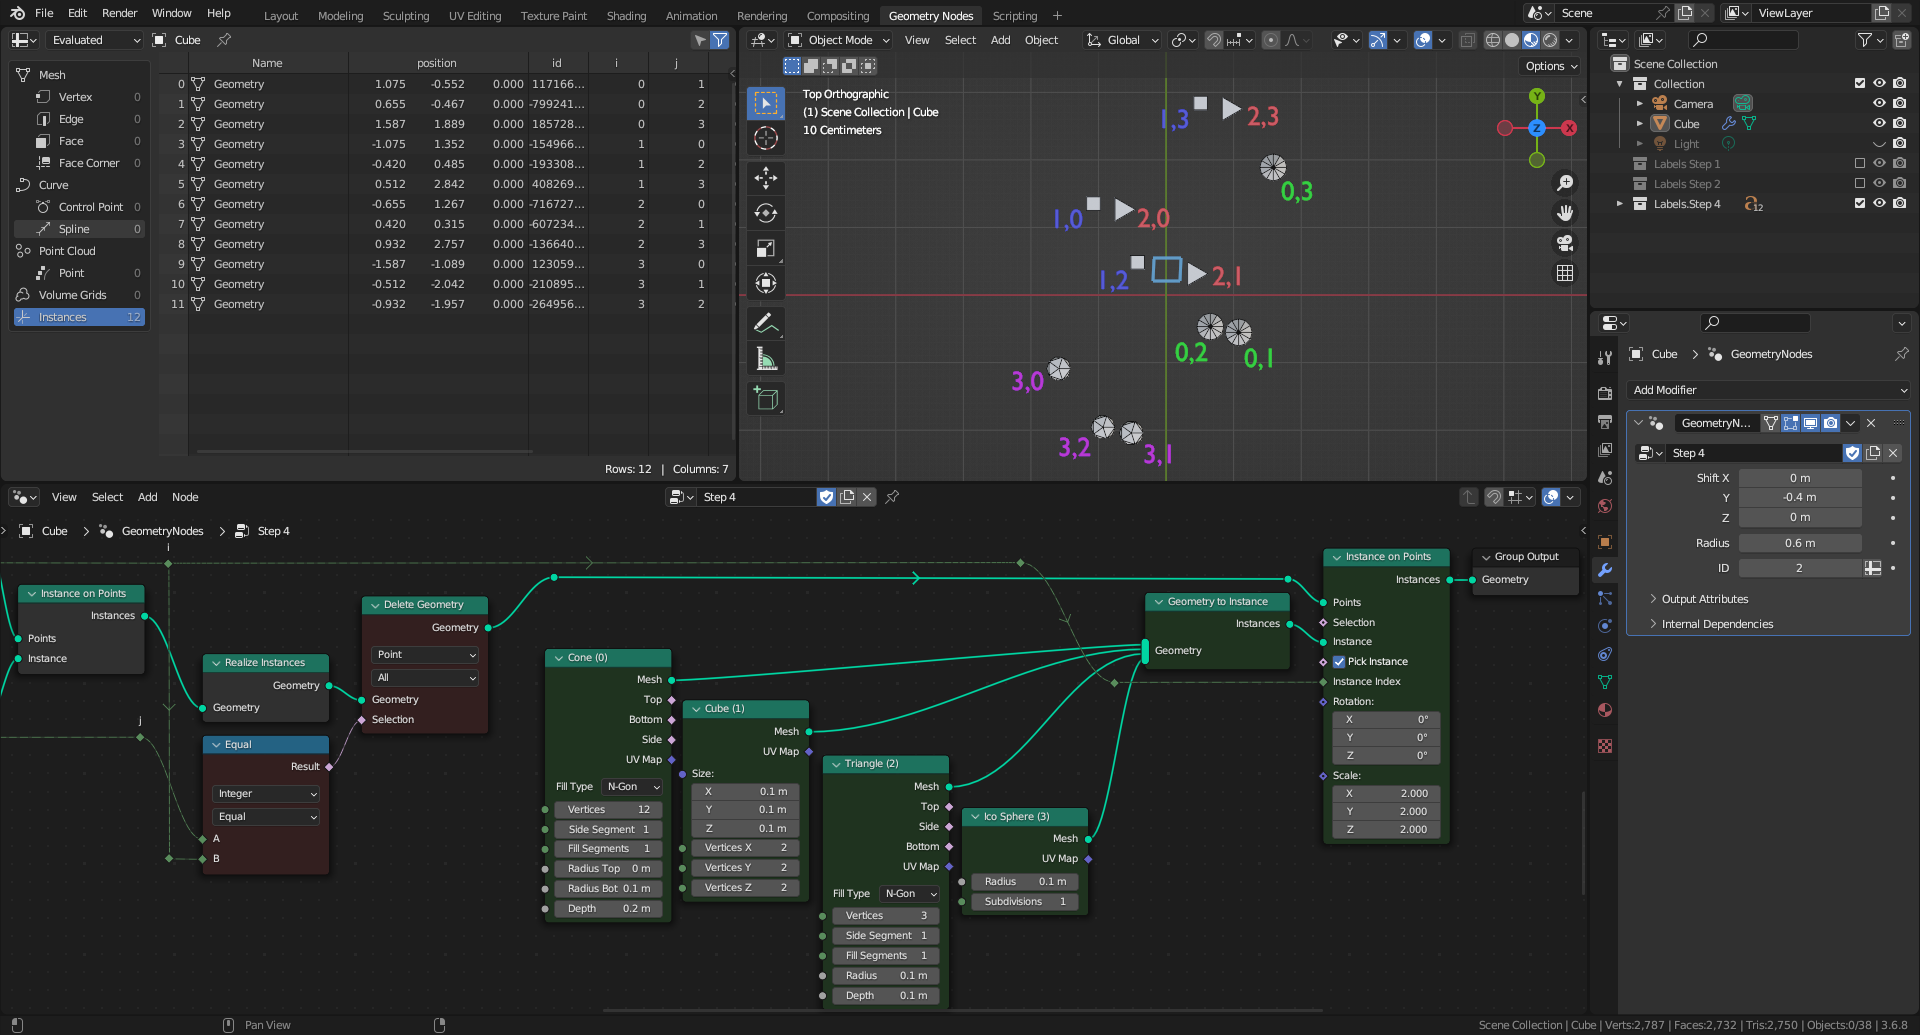The width and height of the screenshot is (1920, 1035).
Task: Open the Add Modifier dropdown
Action: click(1768, 390)
